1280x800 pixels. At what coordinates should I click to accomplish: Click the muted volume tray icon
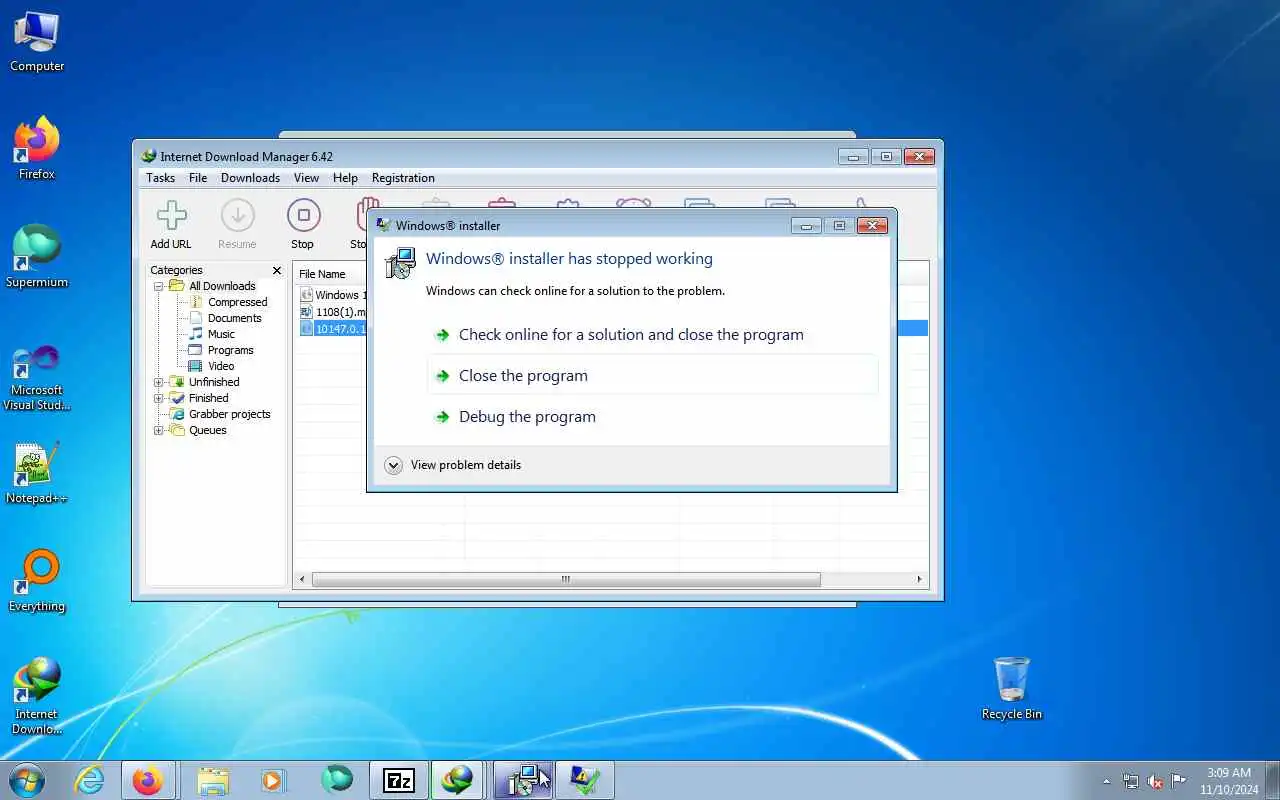(1155, 781)
